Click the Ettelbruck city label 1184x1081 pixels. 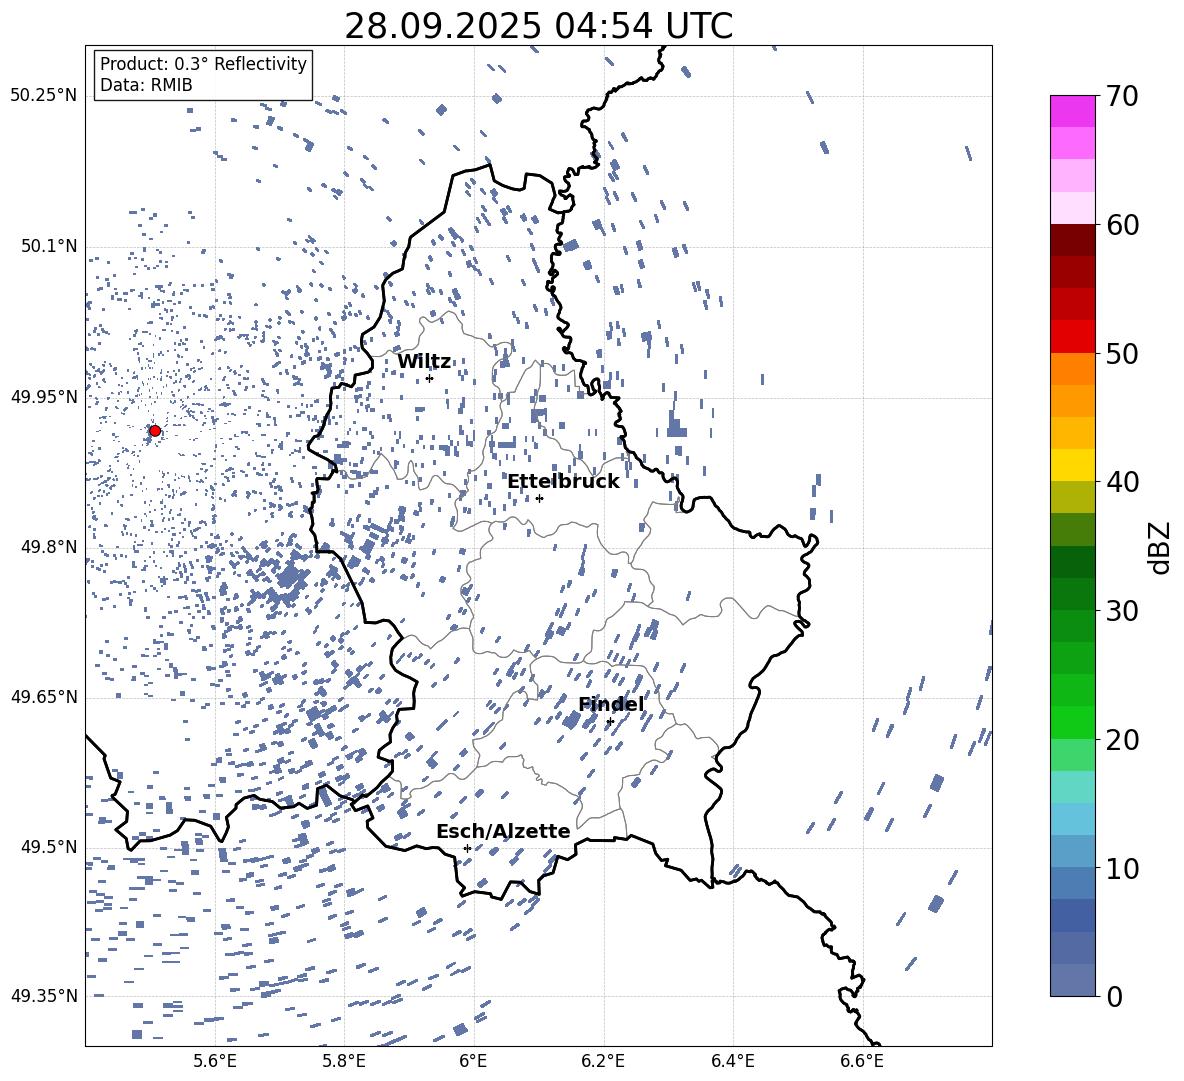(563, 482)
